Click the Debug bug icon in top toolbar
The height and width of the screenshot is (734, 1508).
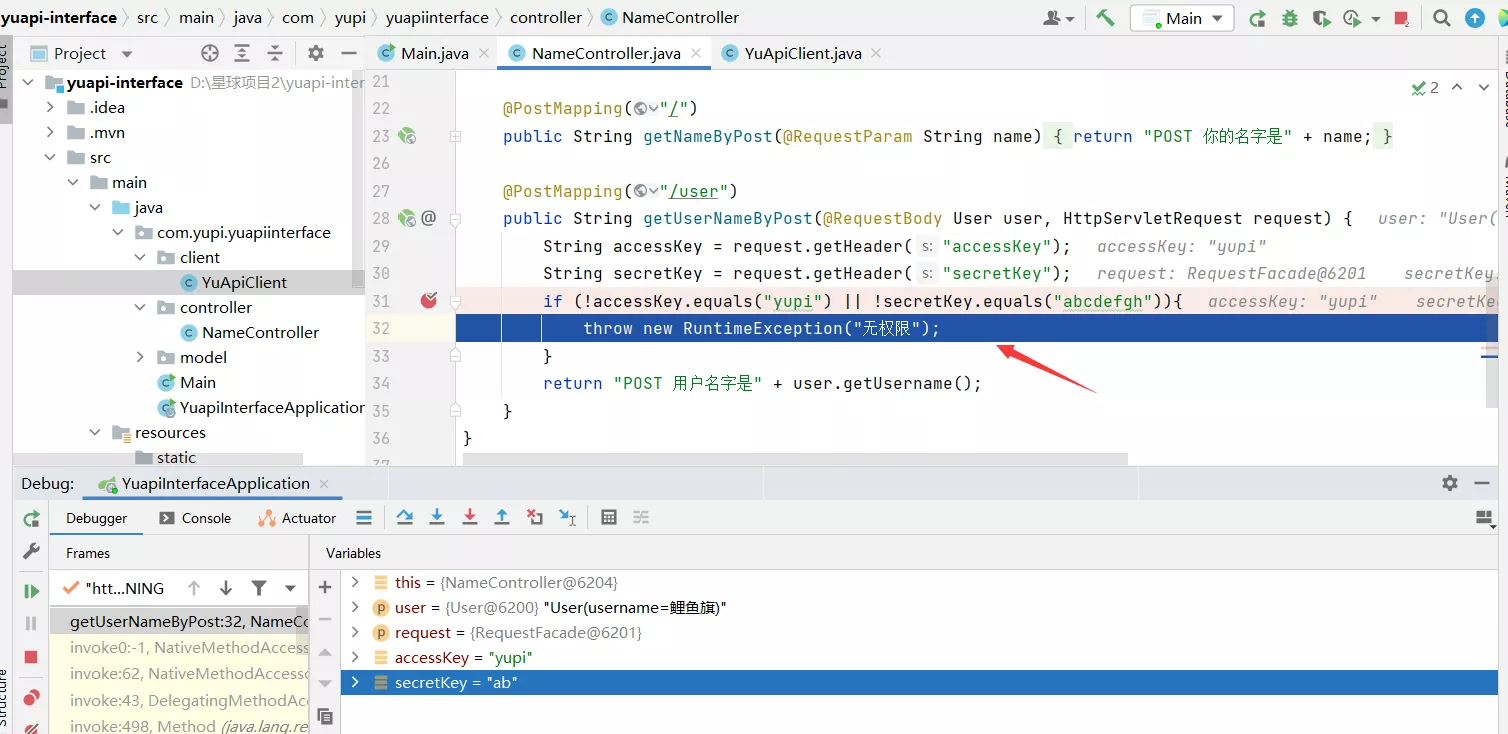point(1290,18)
